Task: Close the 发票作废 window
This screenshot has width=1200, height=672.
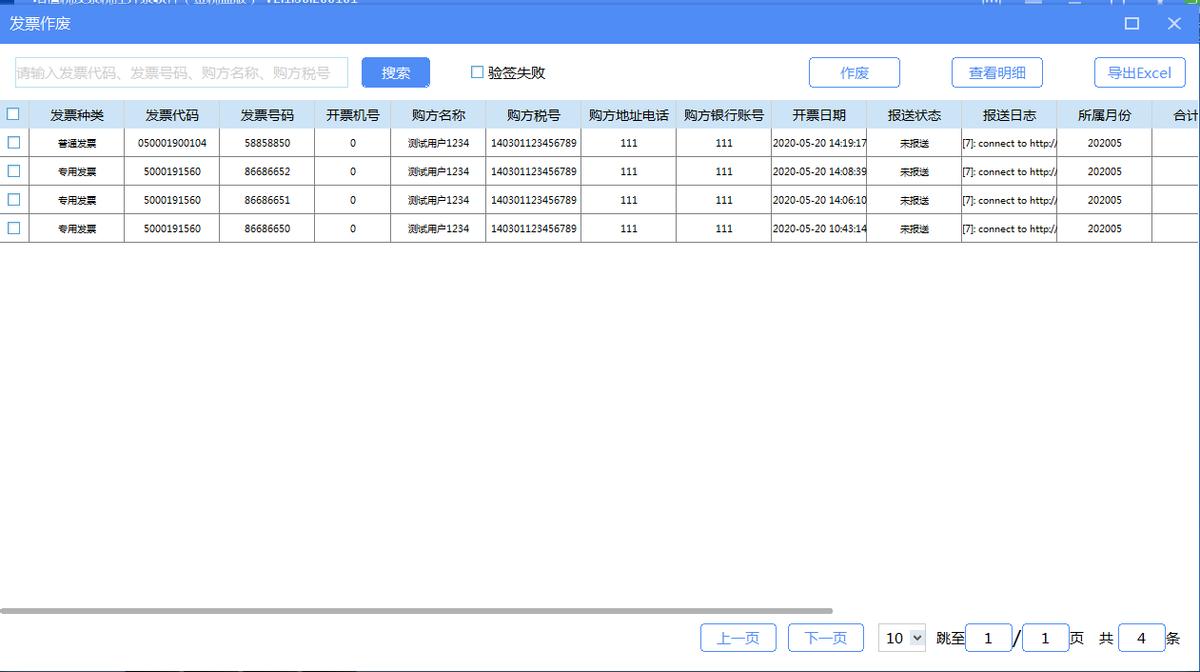Action: point(1175,23)
